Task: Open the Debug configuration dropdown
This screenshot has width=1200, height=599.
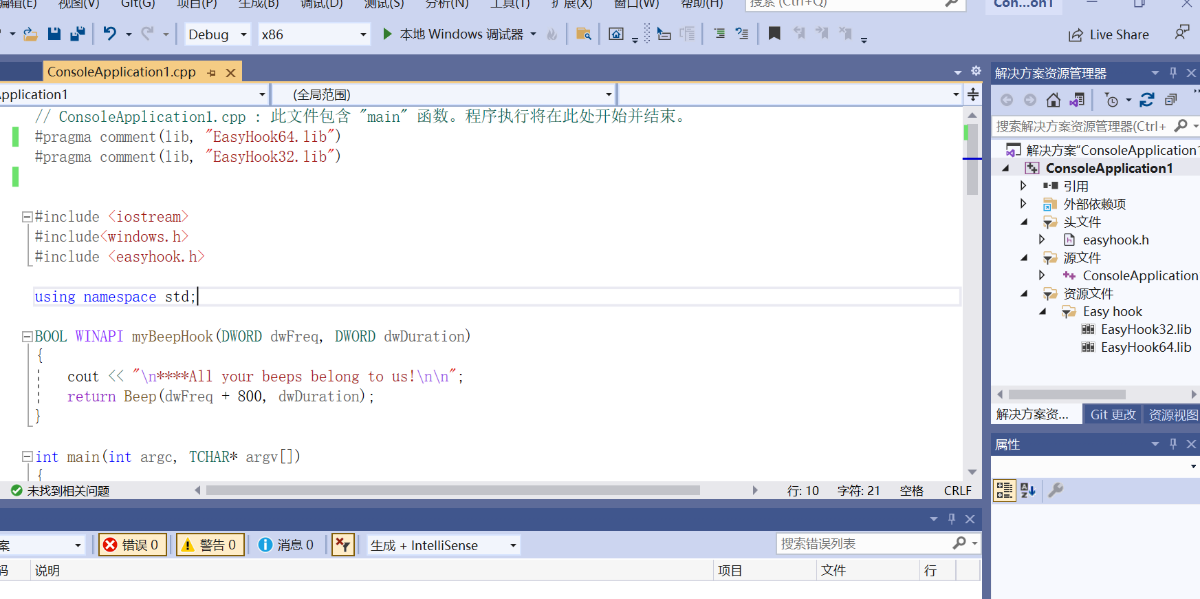Action: click(218, 34)
